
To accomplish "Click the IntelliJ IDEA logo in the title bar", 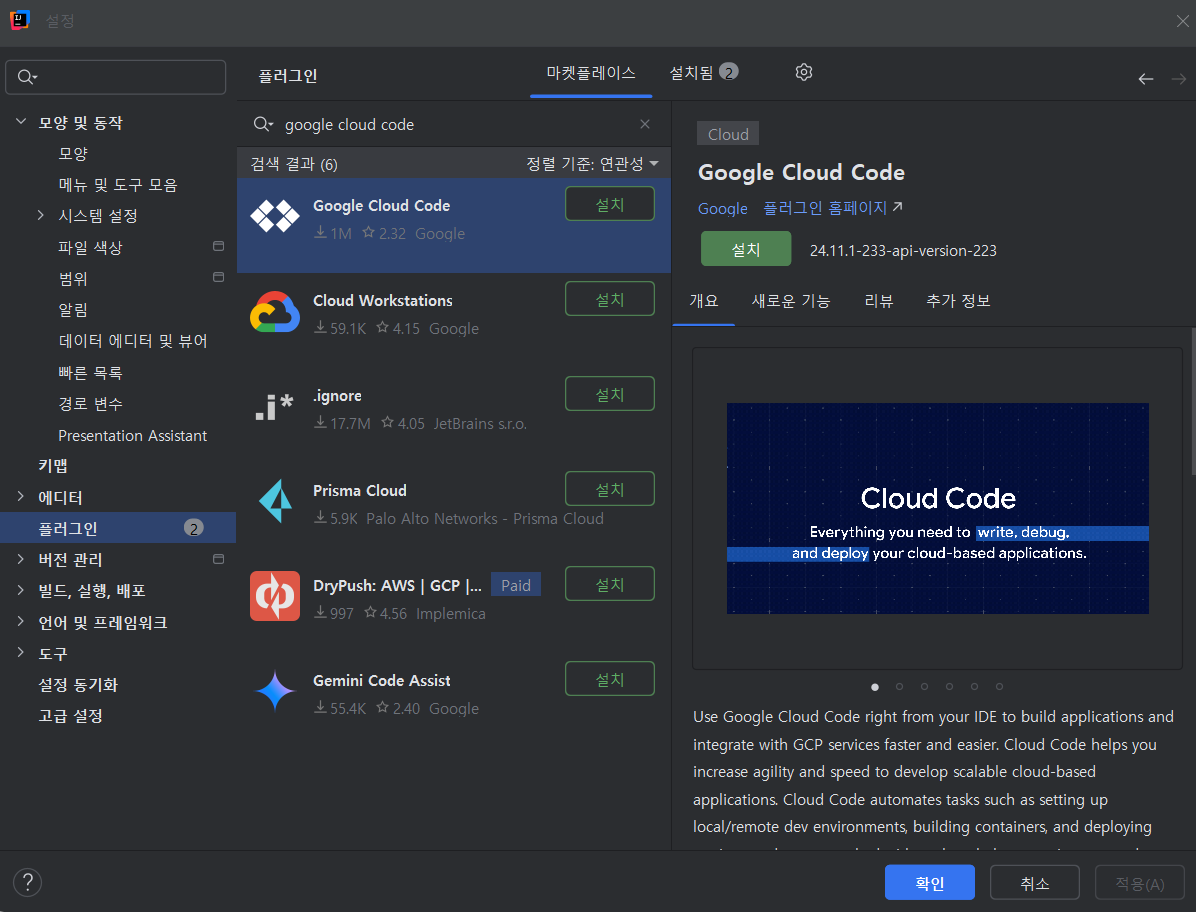I will [x=20, y=20].
